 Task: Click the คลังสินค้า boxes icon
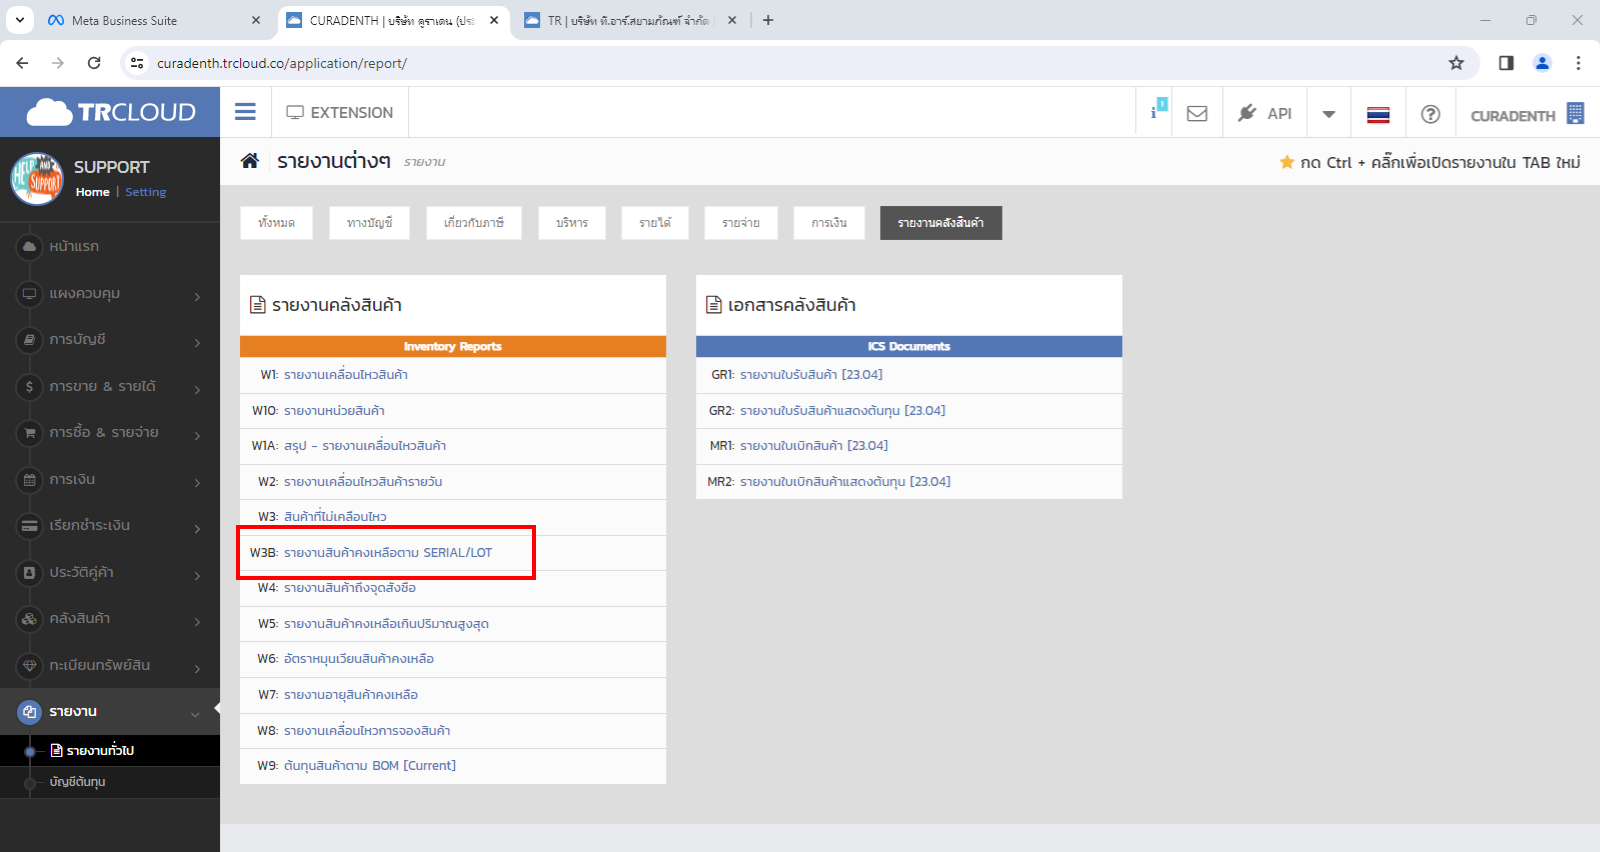[x=29, y=619]
